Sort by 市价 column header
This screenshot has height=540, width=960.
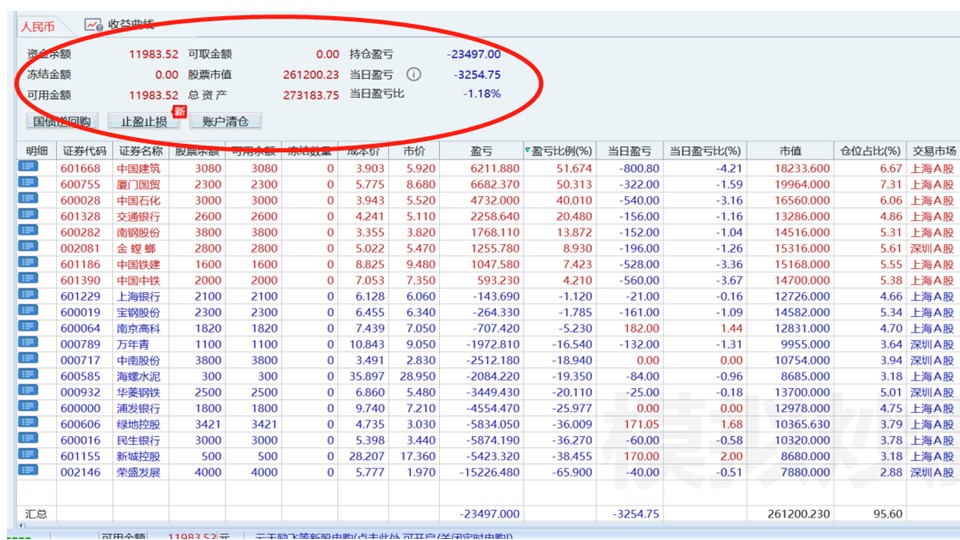pos(414,151)
